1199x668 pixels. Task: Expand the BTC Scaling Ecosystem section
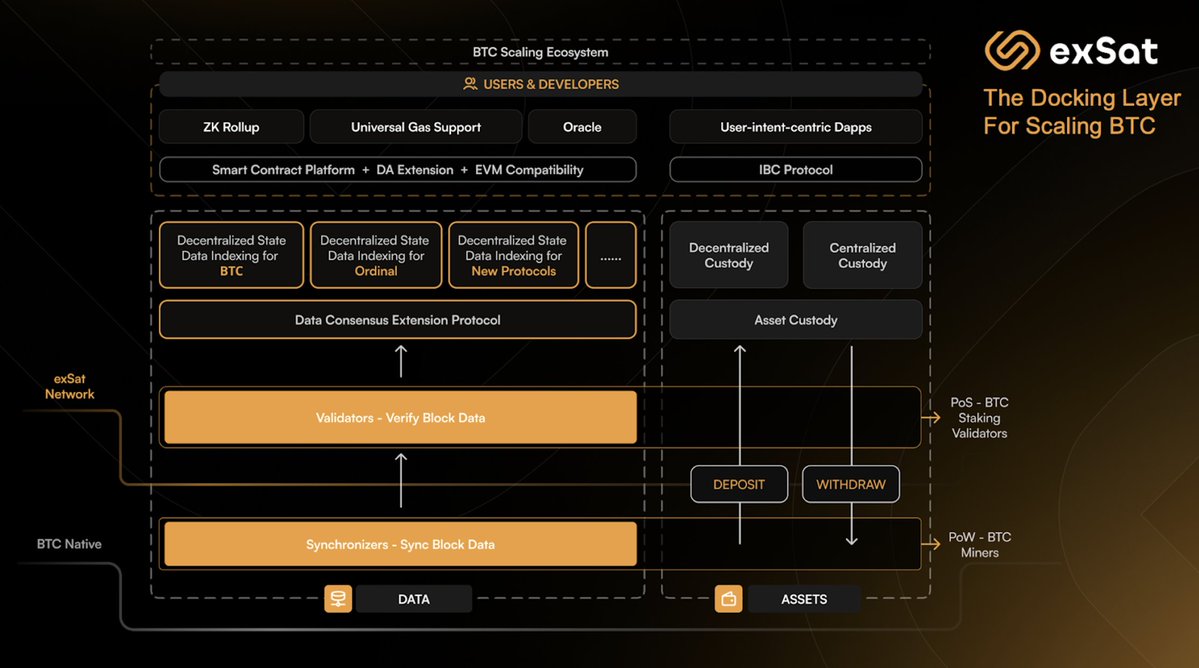point(540,52)
